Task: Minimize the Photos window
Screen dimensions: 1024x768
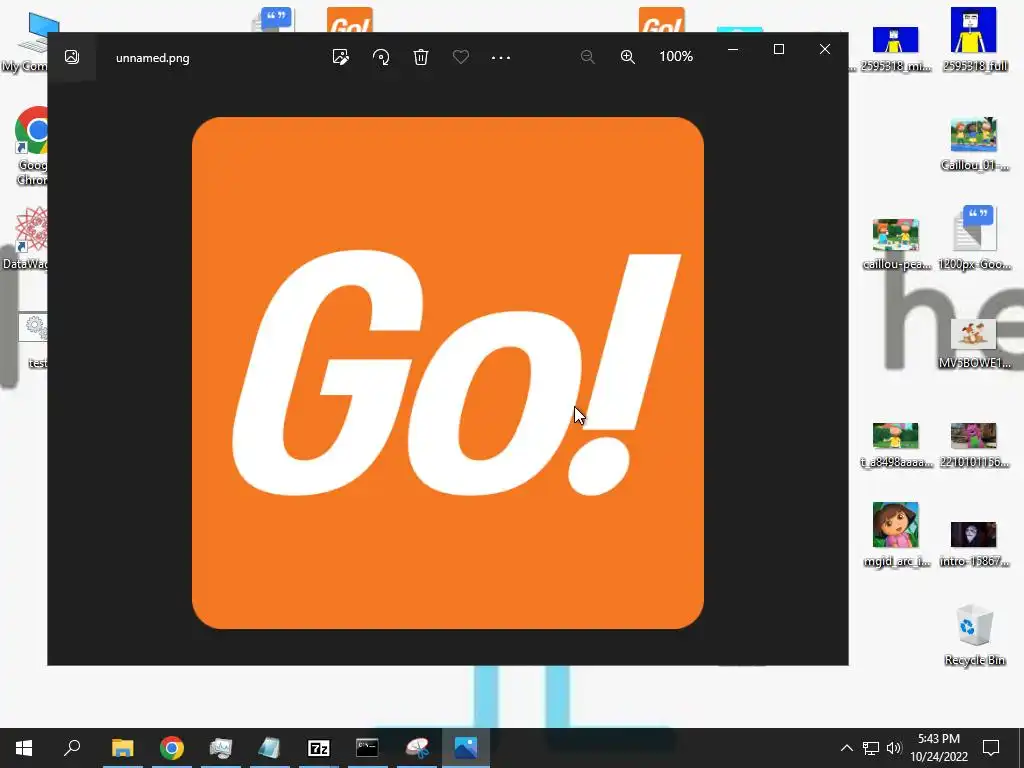Action: tap(733, 49)
